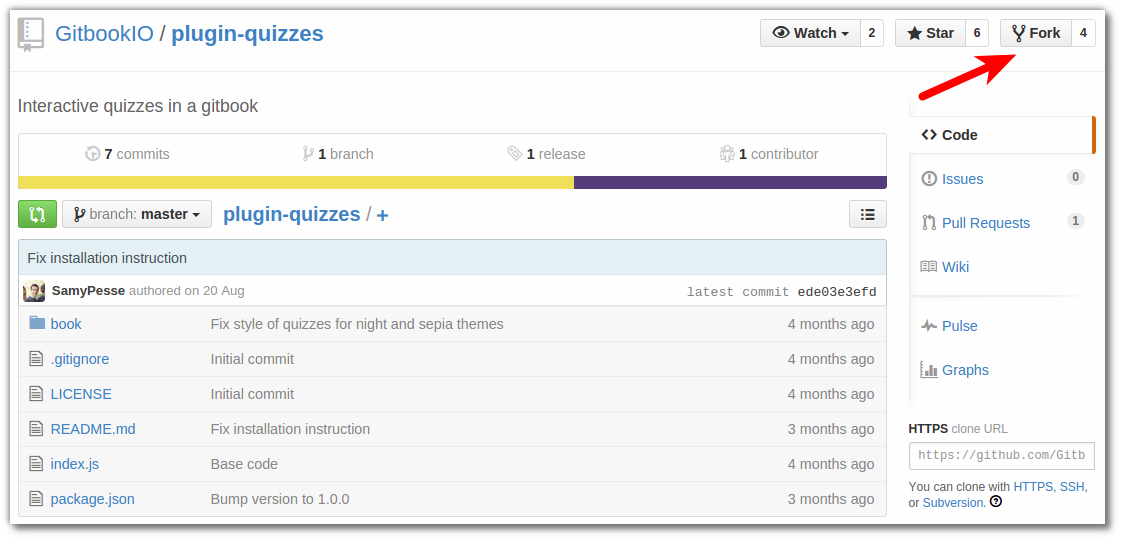Open the index.js file
1121x540 pixels.
(74, 464)
